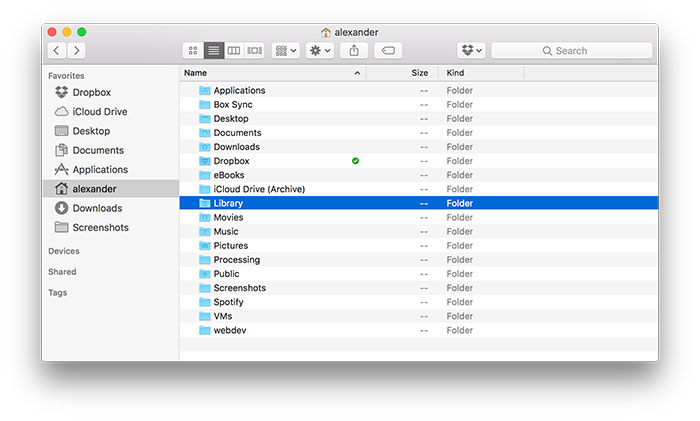Click the alexander home icon in title bar

coord(326,32)
